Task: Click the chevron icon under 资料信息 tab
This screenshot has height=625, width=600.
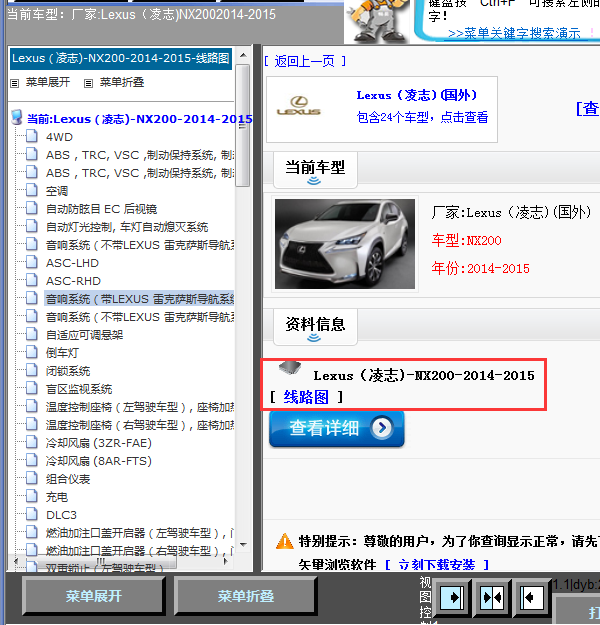Action: click(x=314, y=338)
